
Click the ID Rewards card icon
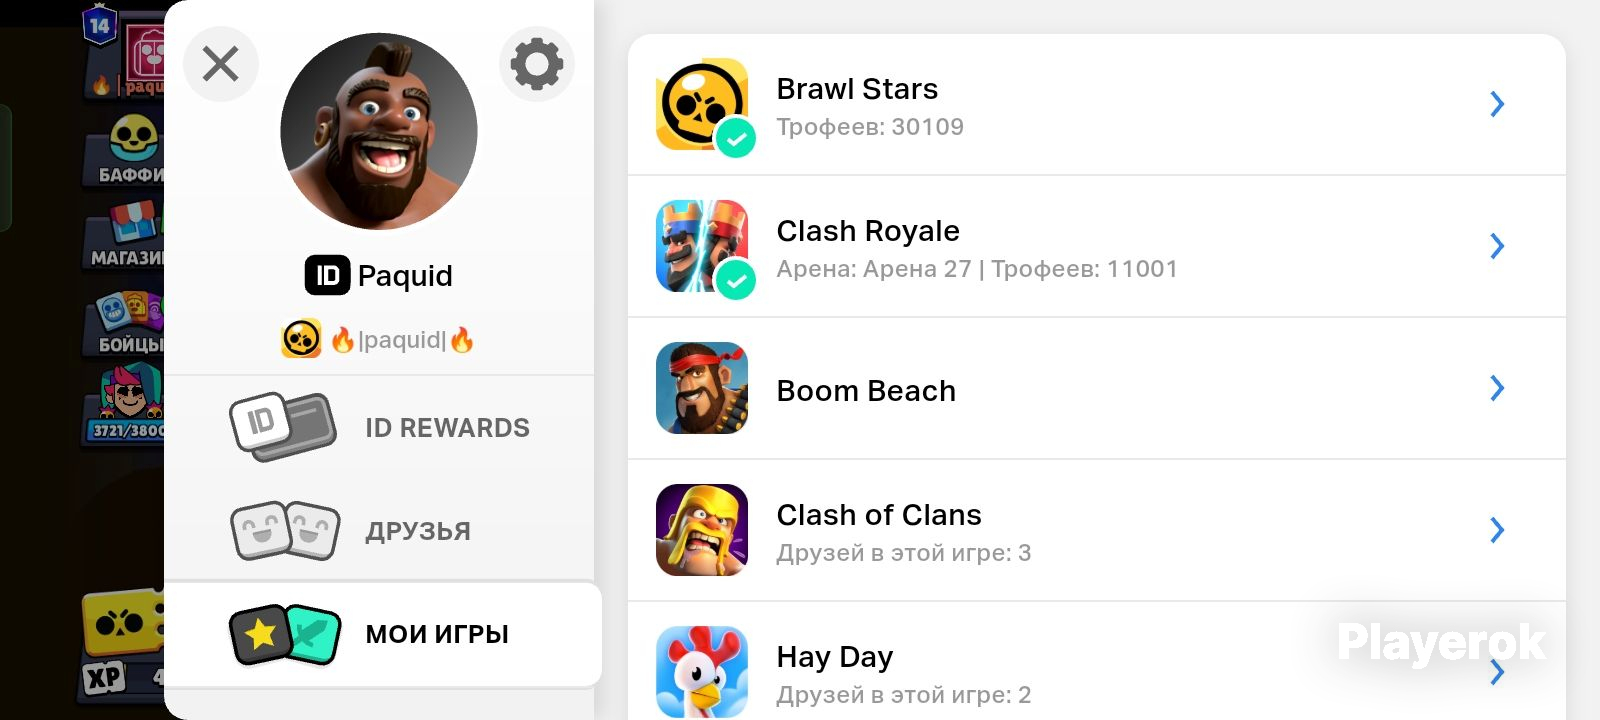(283, 427)
